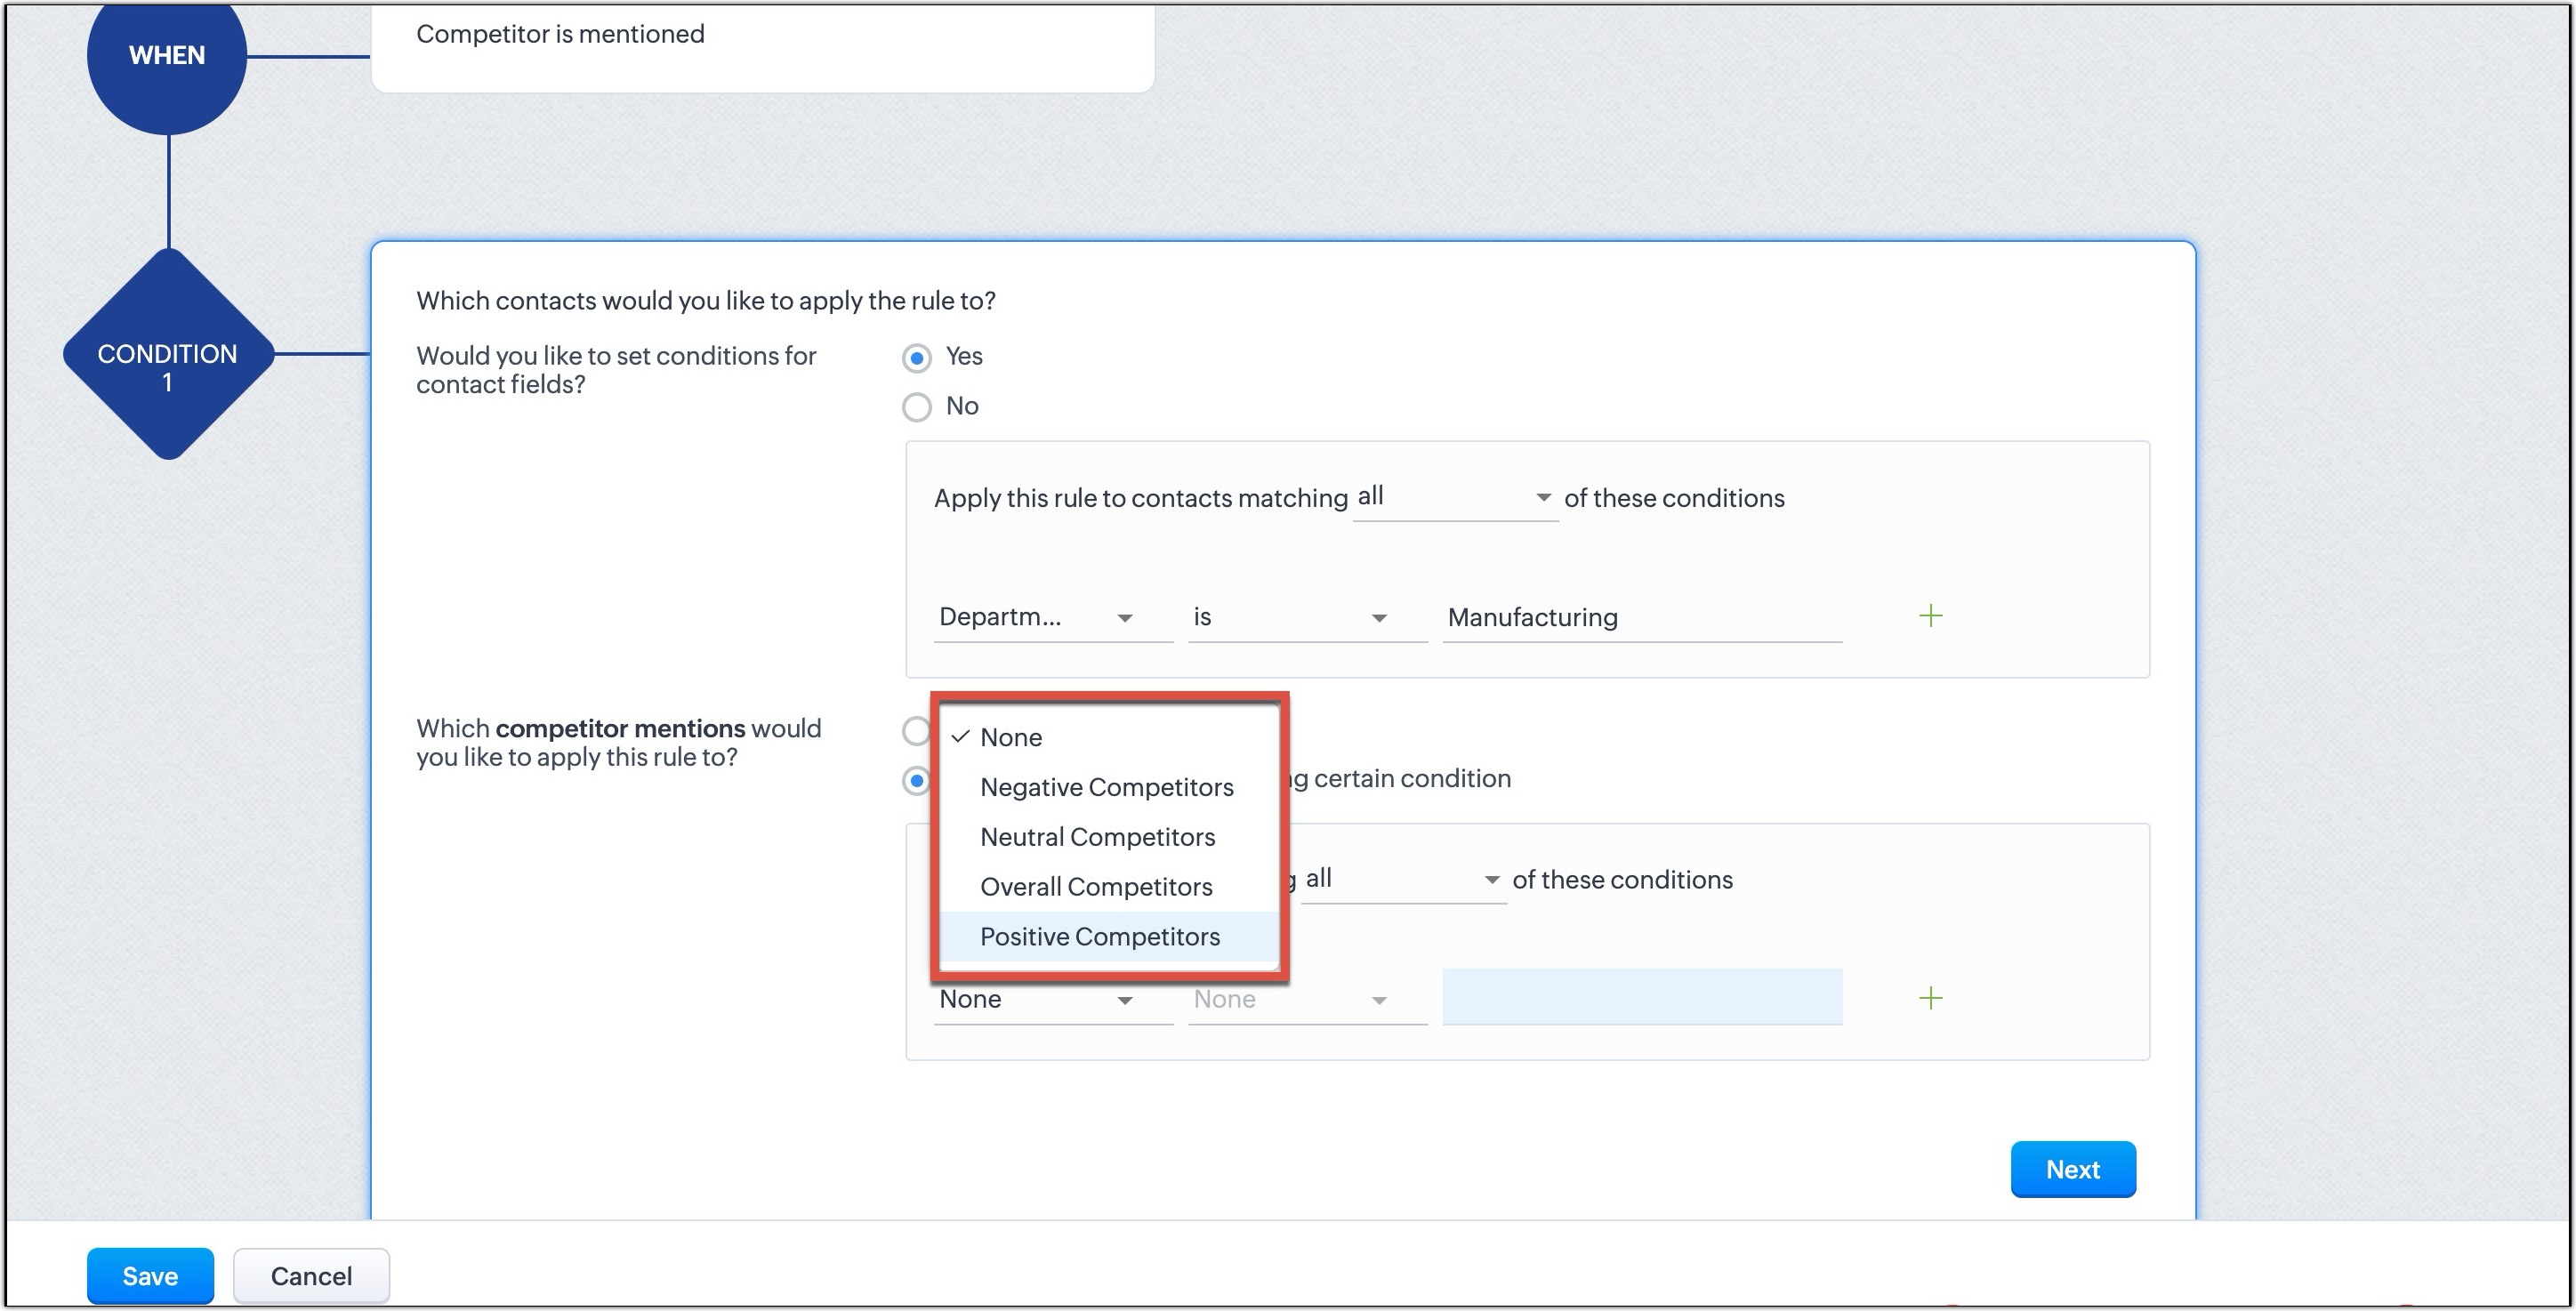Click the Save button
Screen dimensions: 2576x1311
pyautogui.click(x=150, y=1276)
